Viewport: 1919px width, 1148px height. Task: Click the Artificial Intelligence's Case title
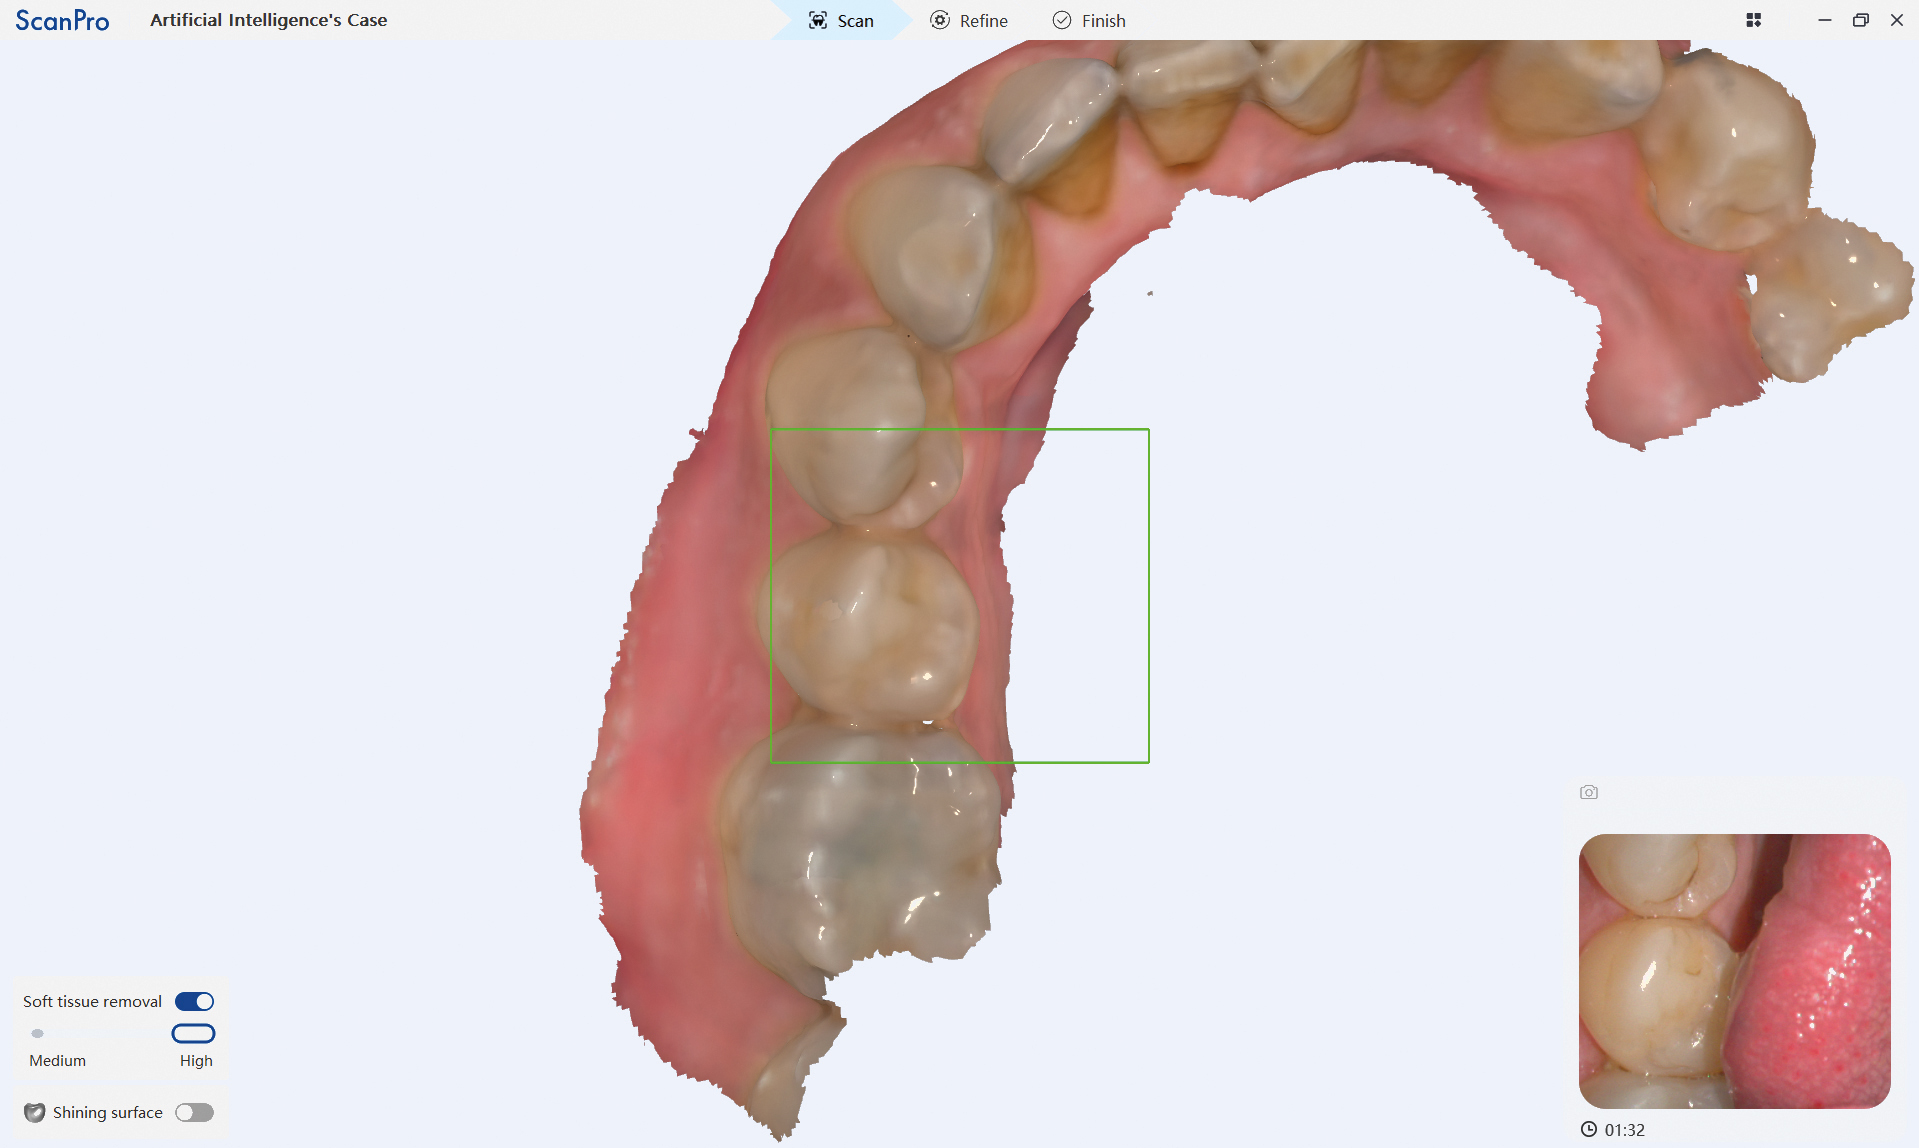(x=268, y=20)
